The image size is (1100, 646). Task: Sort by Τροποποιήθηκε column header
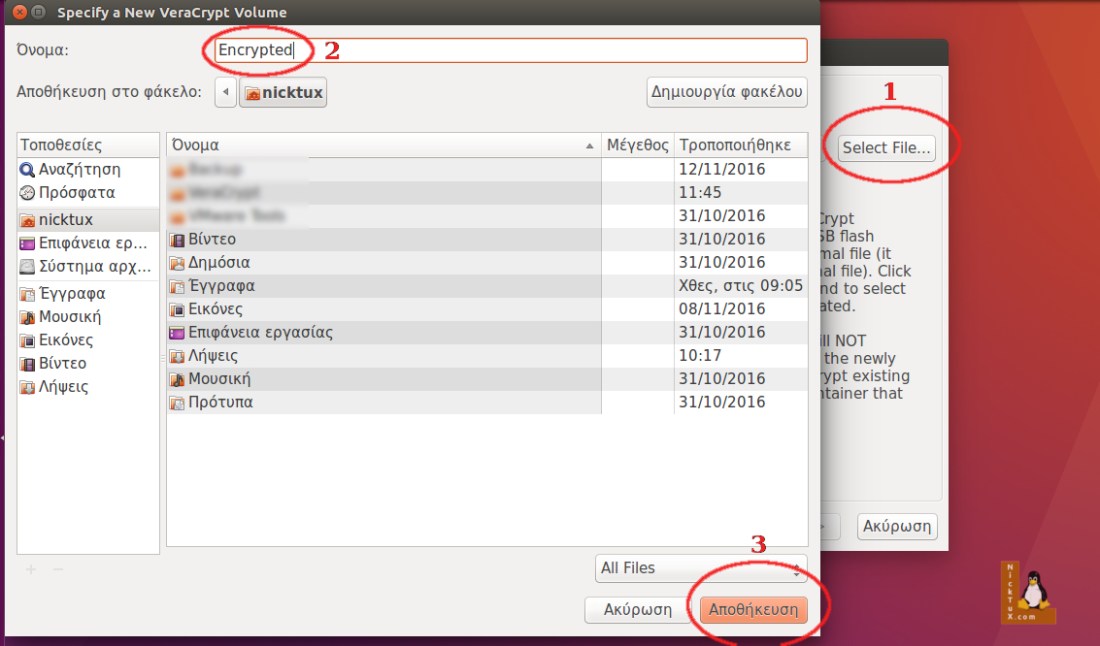click(x=740, y=145)
